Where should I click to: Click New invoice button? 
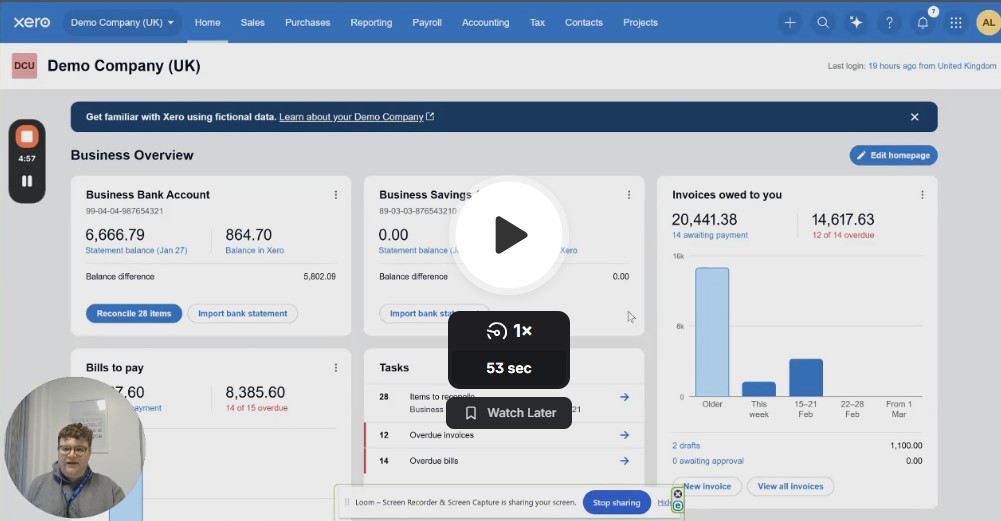tap(707, 487)
